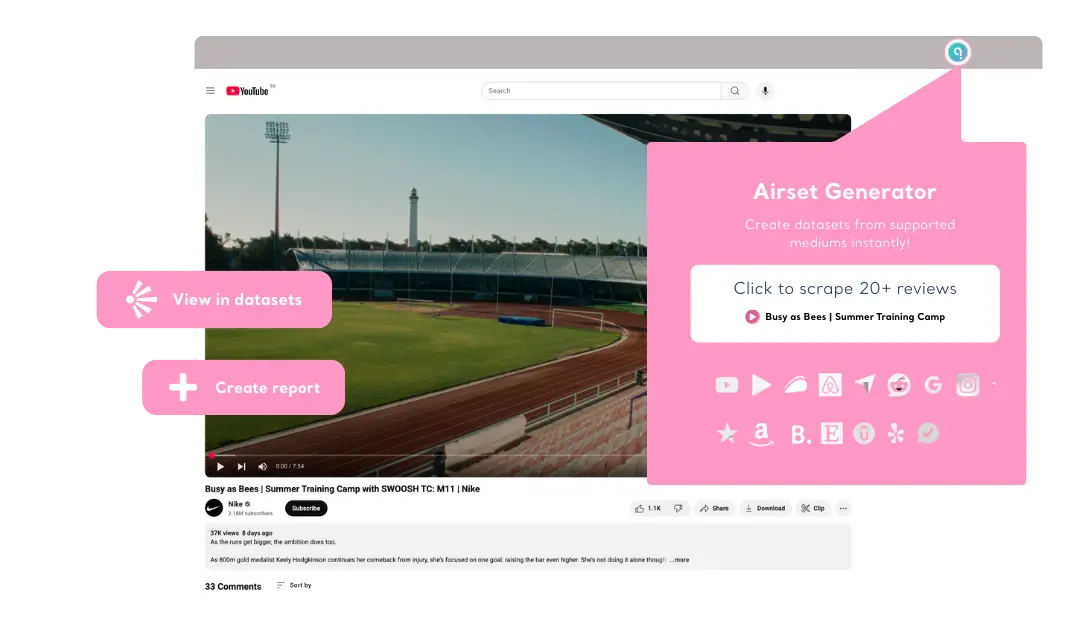Click to scrape 20+ reviews
This screenshot has width=1080, height=638.
845,288
